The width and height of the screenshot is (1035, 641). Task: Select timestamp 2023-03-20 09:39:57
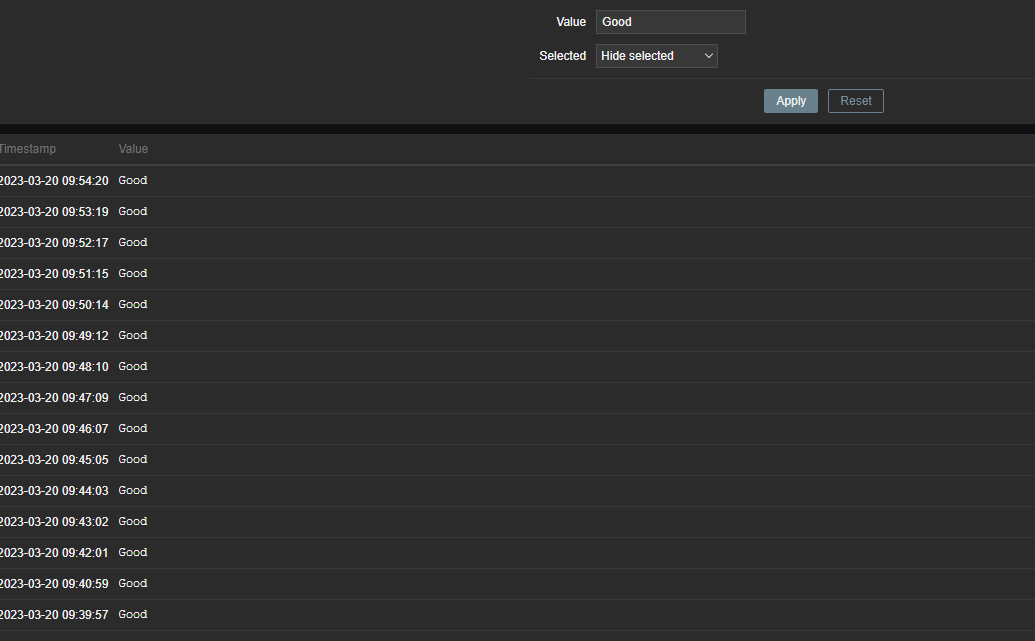tap(54, 615)
